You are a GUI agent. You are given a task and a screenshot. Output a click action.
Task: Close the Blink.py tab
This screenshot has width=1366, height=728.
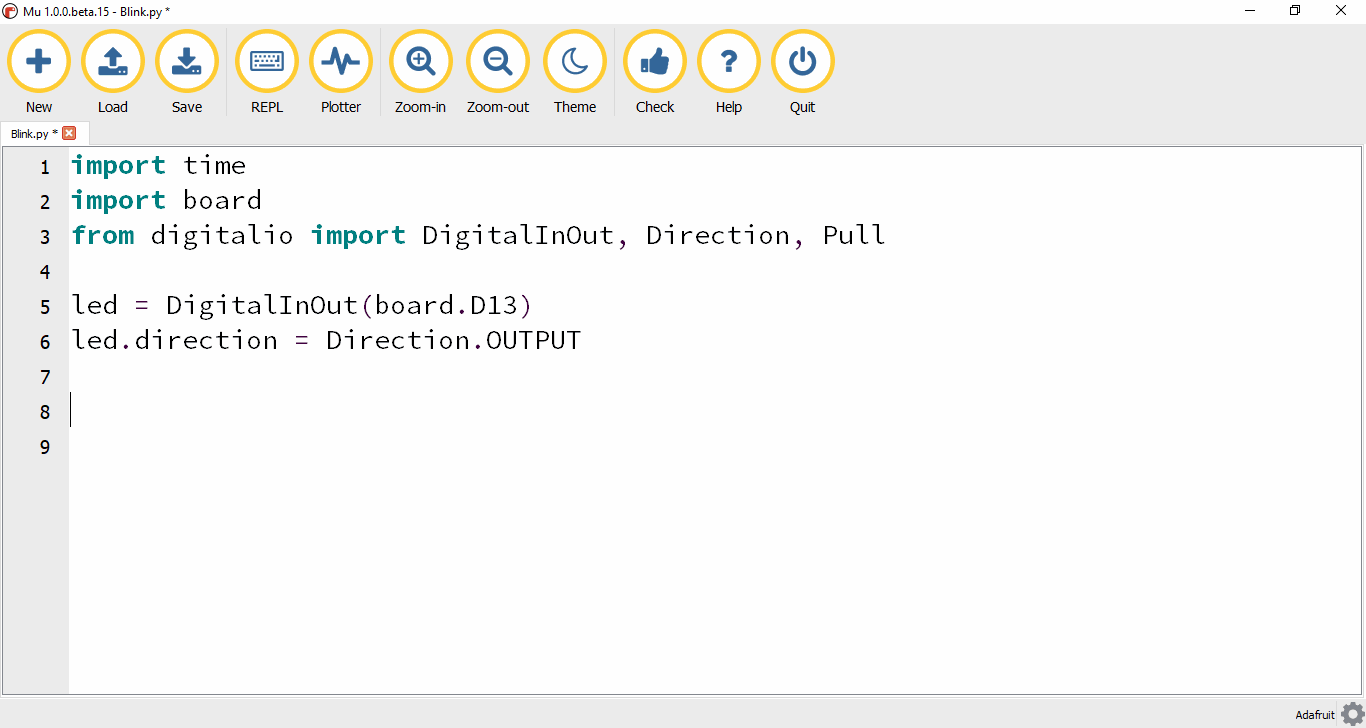point(69,132)
